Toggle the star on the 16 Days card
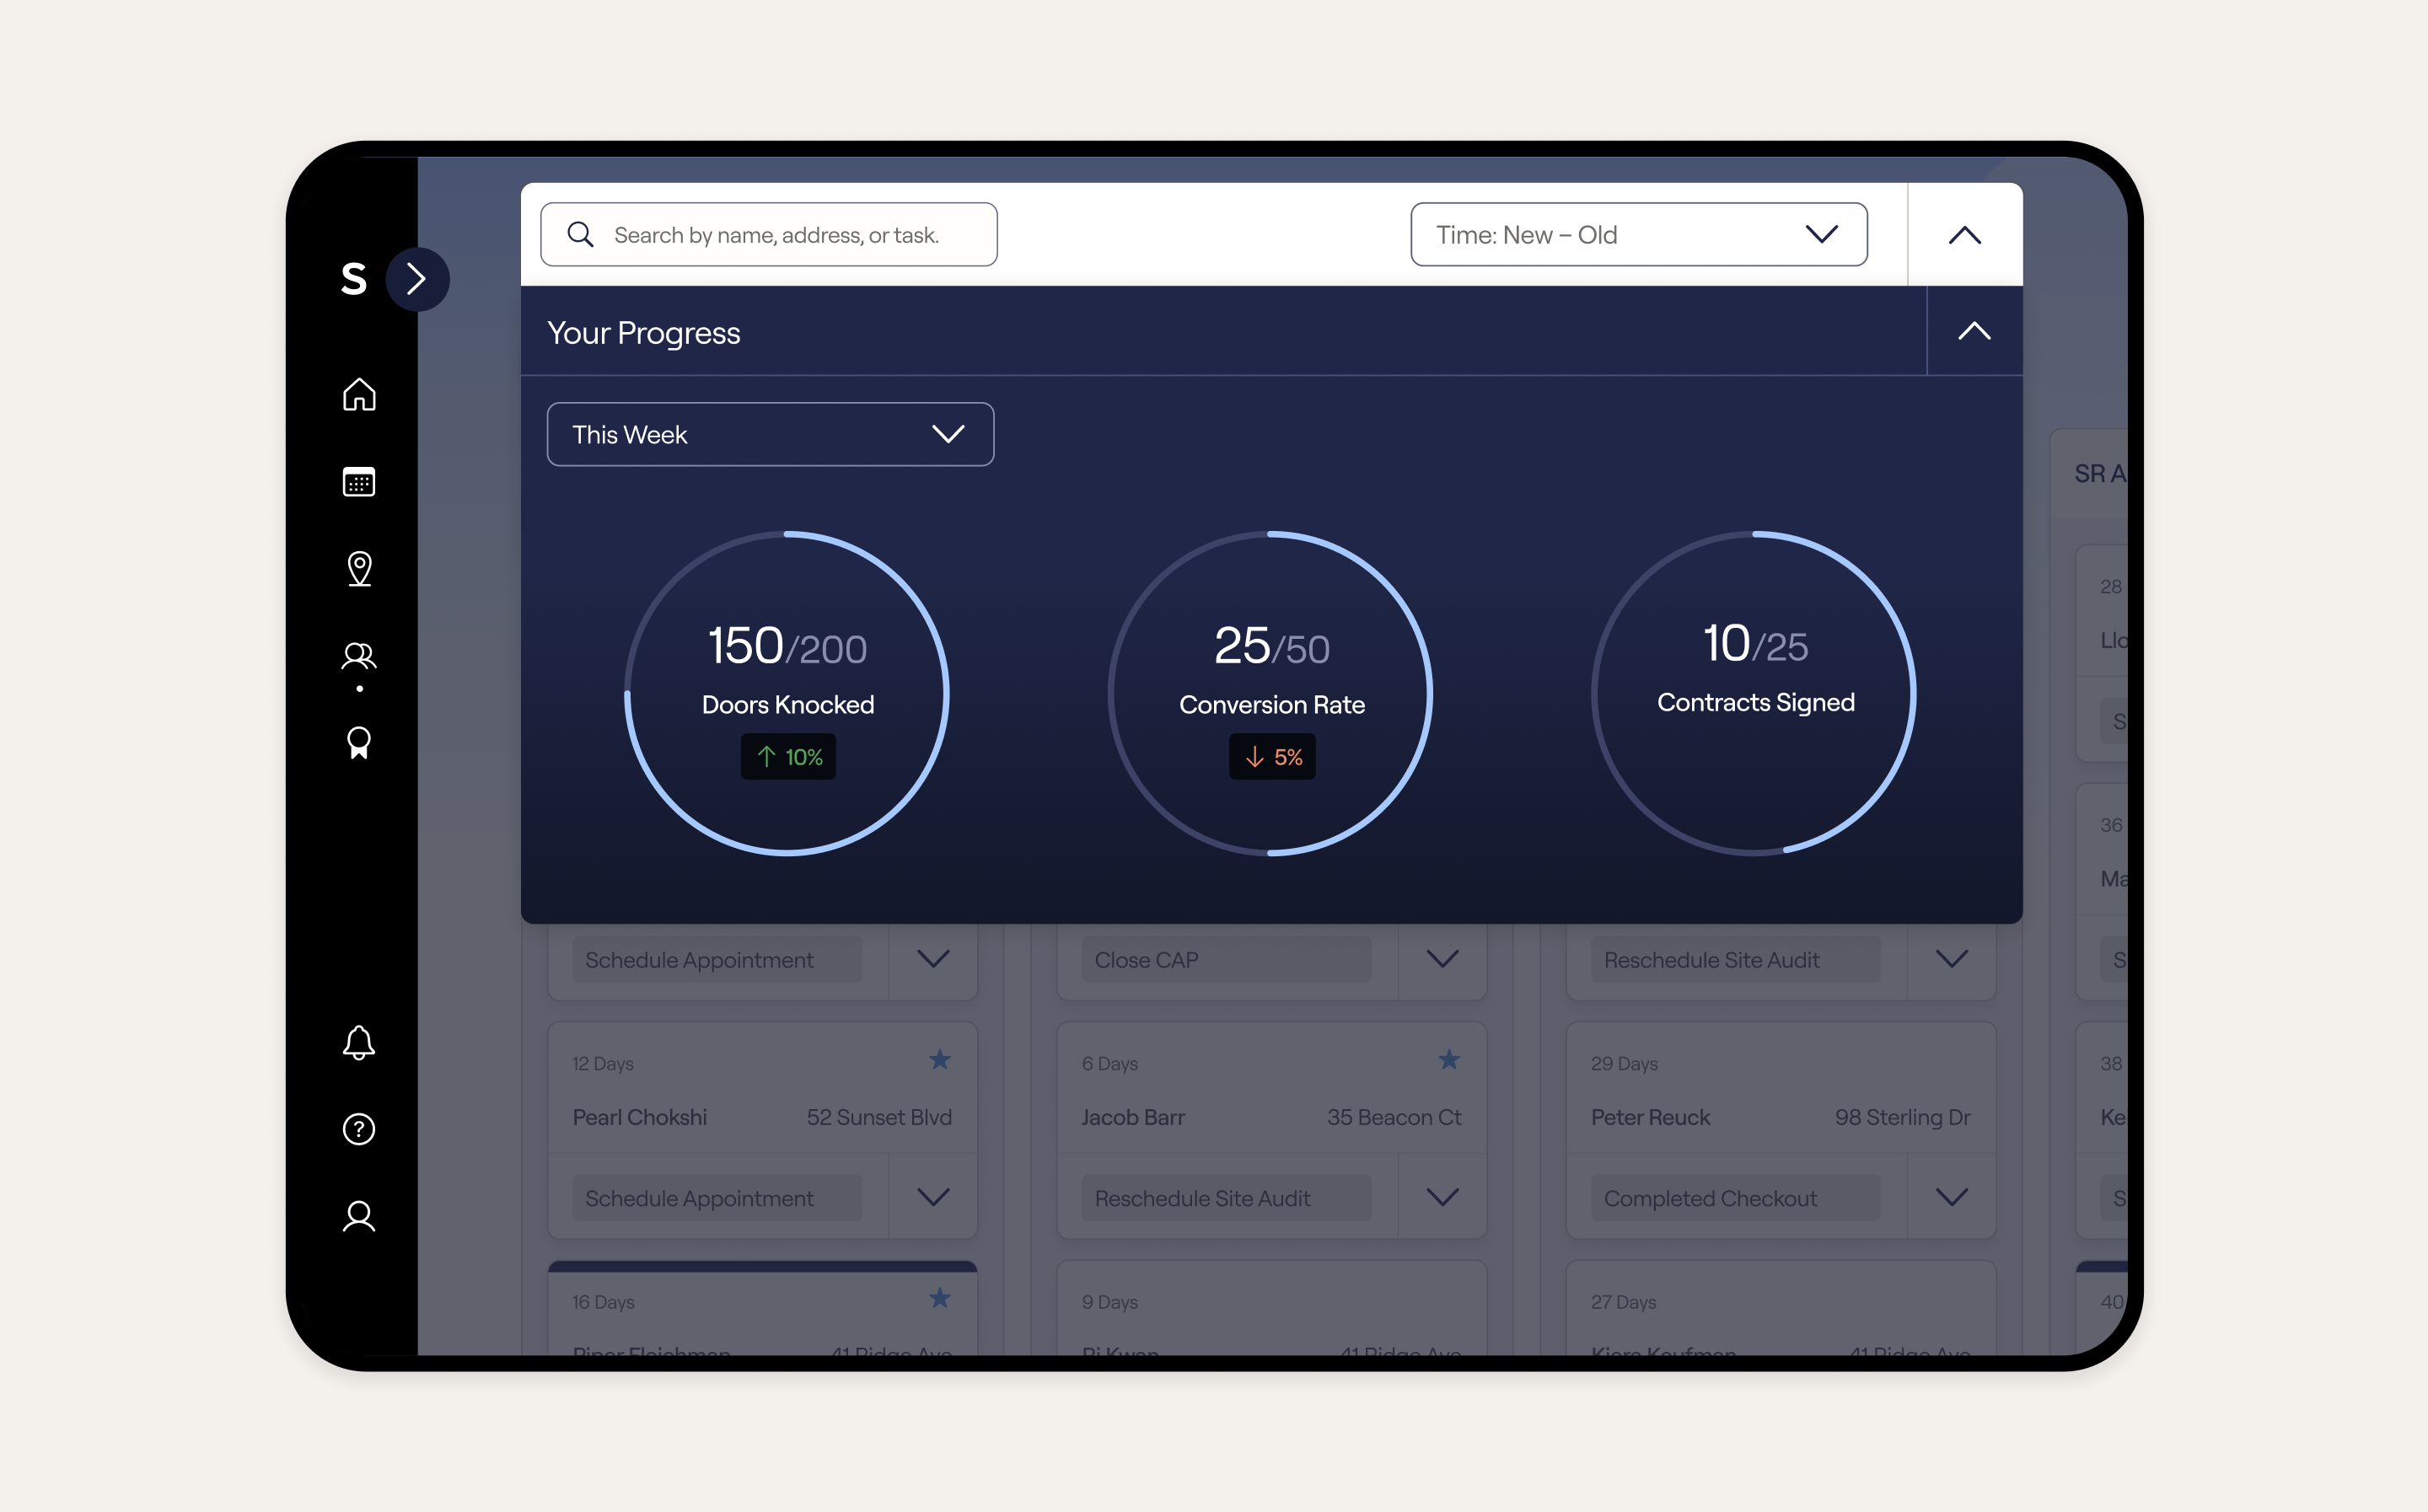 pos(940,1299)
